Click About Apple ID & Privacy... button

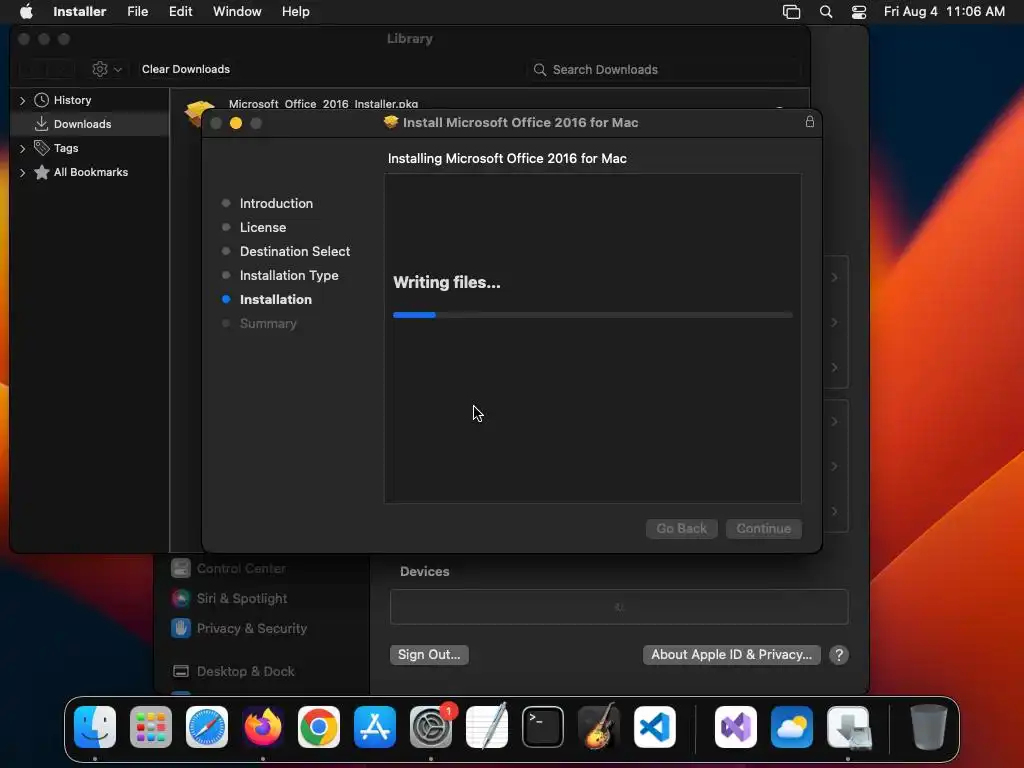tap(731, 654)
